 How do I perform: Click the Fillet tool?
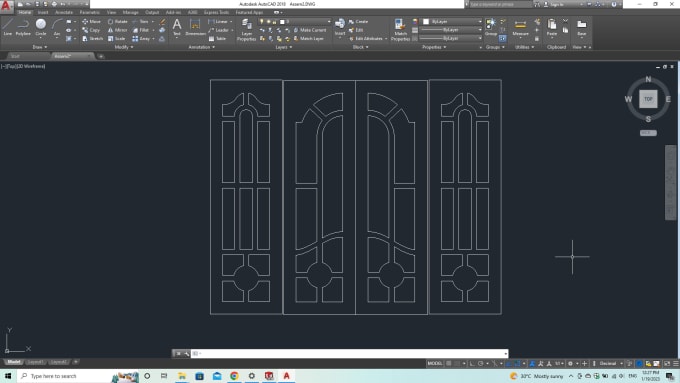[141, 30]
